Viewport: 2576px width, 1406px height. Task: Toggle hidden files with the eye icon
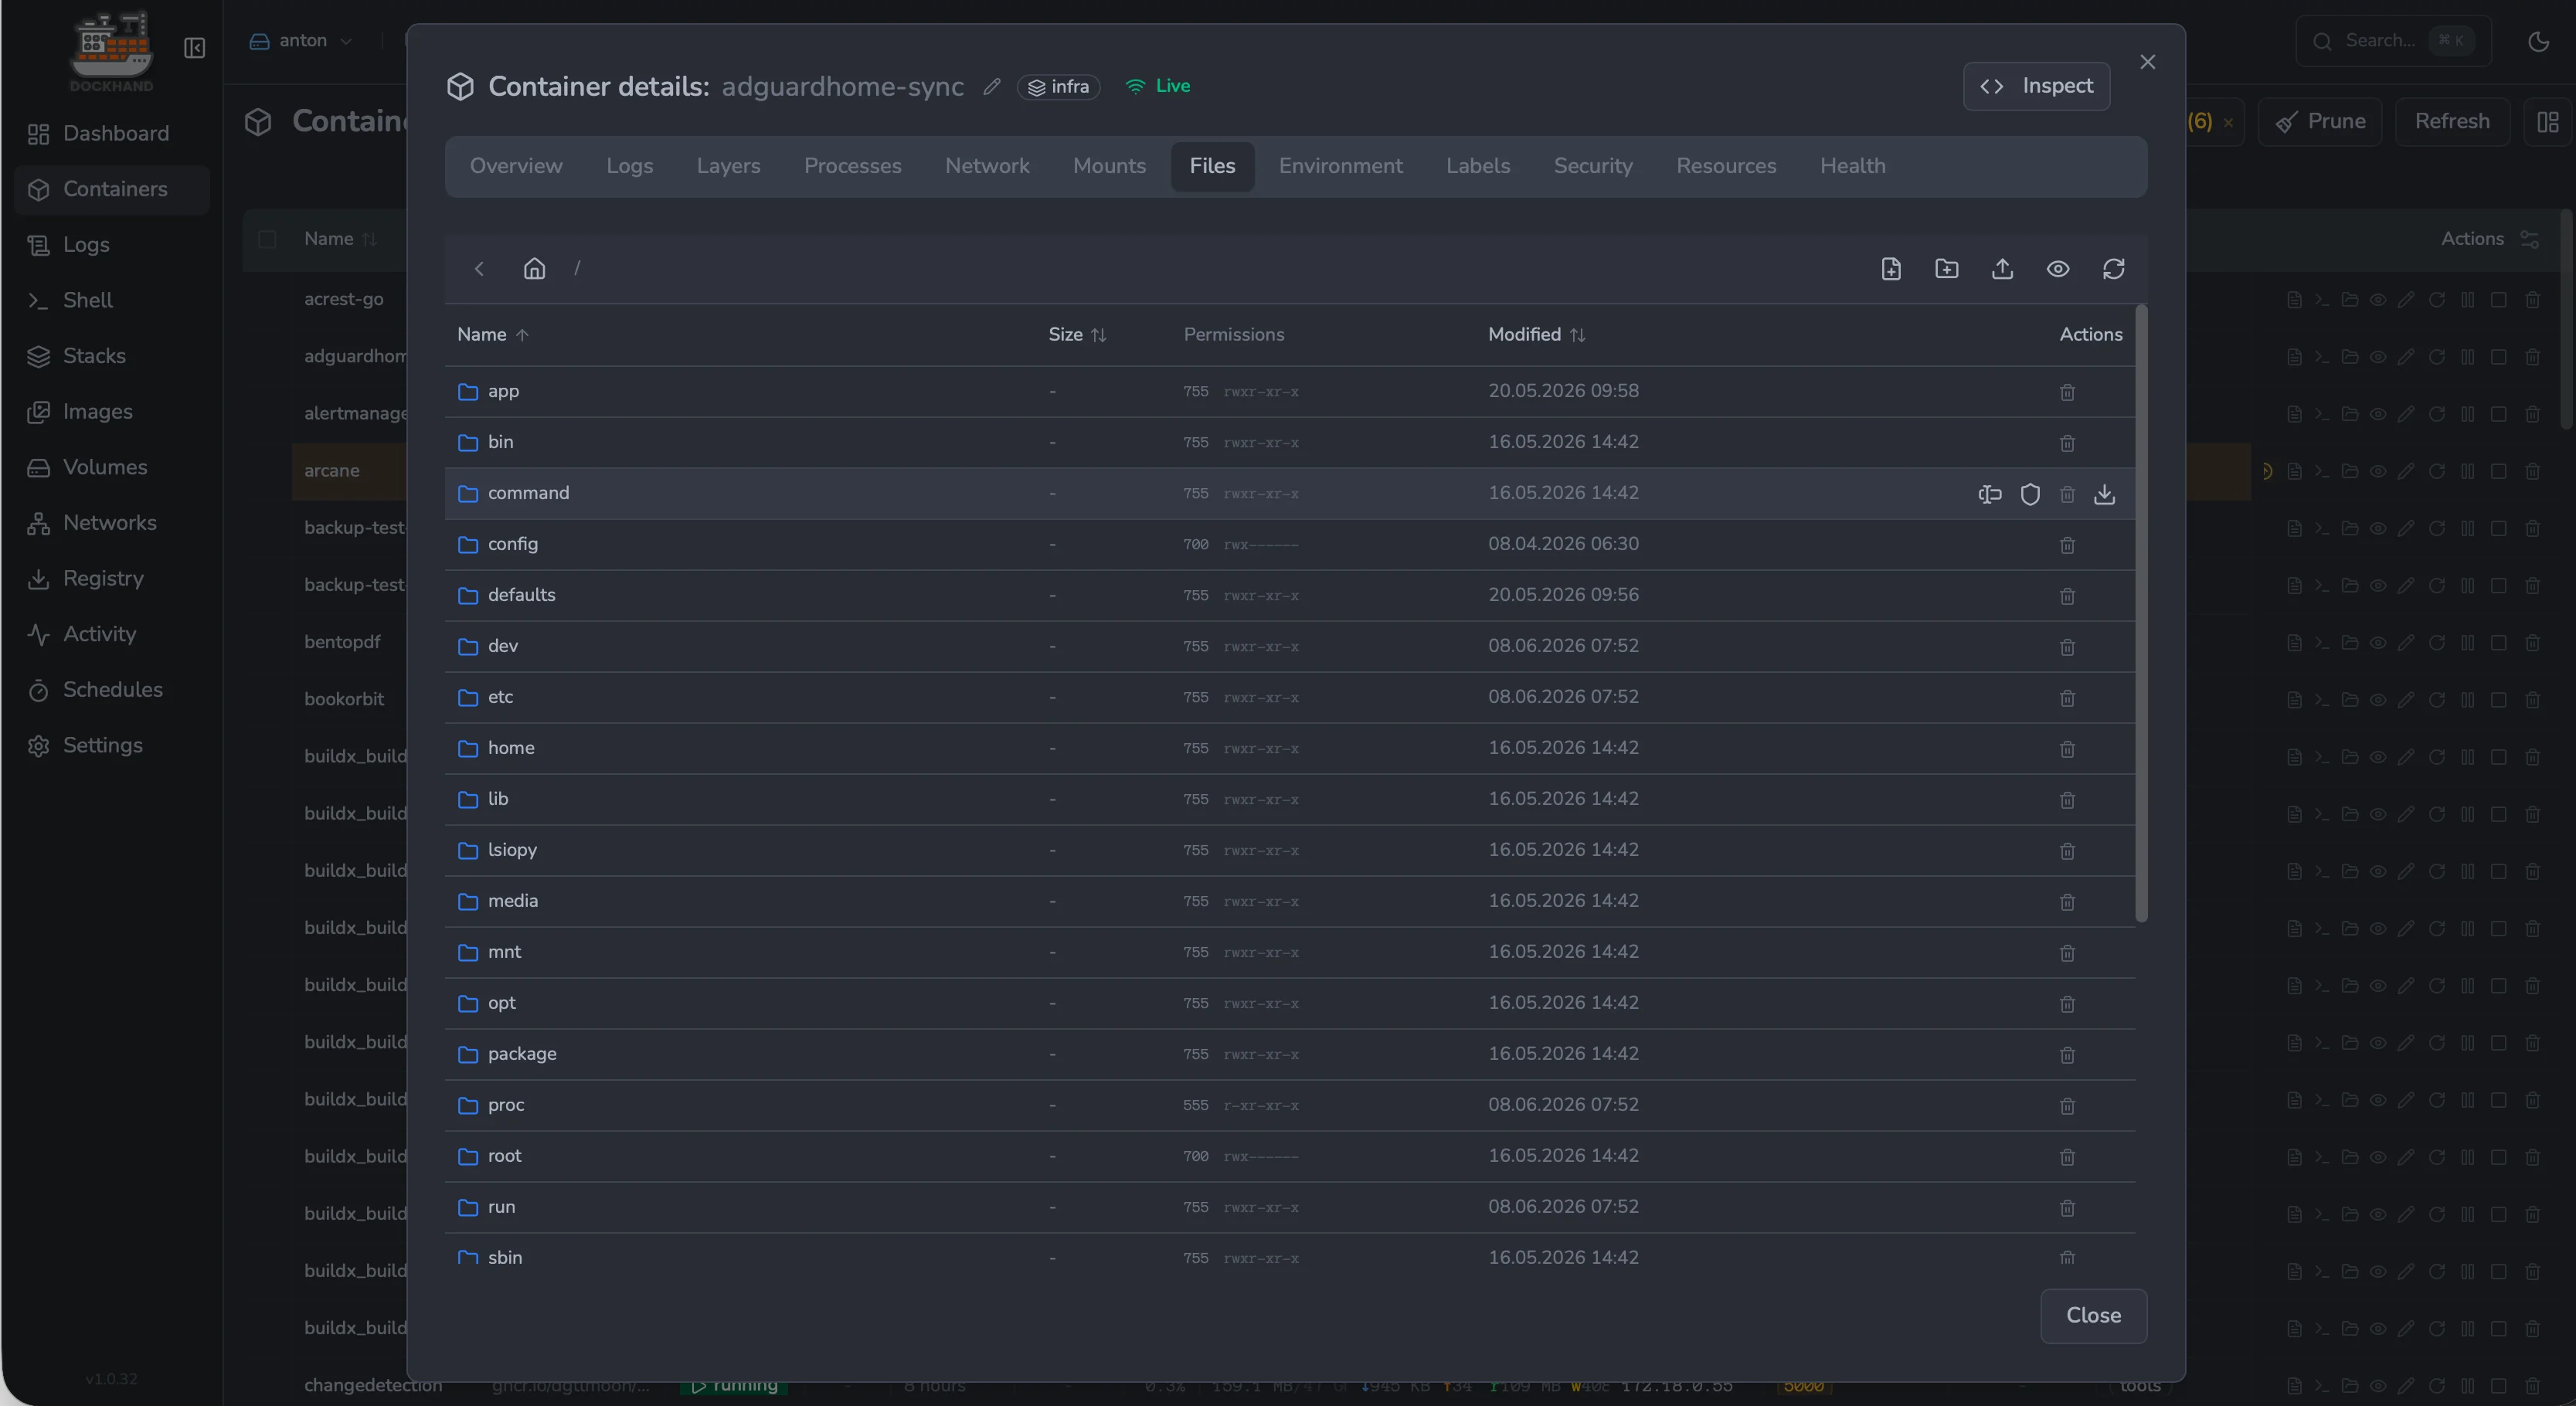click(2058, 269)
